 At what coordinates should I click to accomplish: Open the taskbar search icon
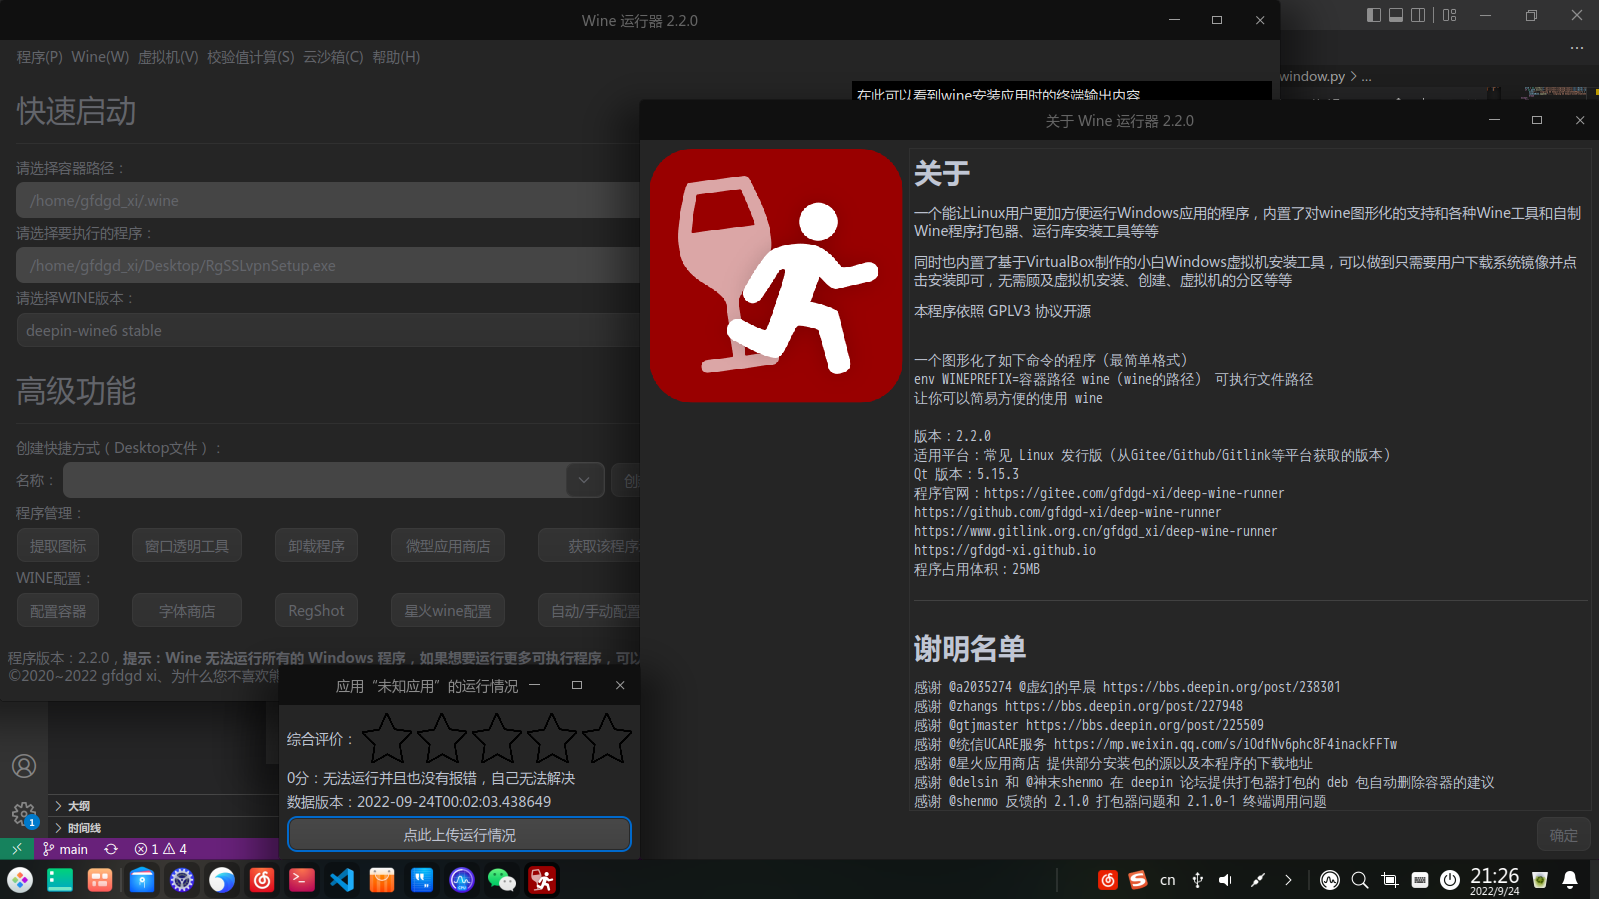click(x=1360, y=880)
